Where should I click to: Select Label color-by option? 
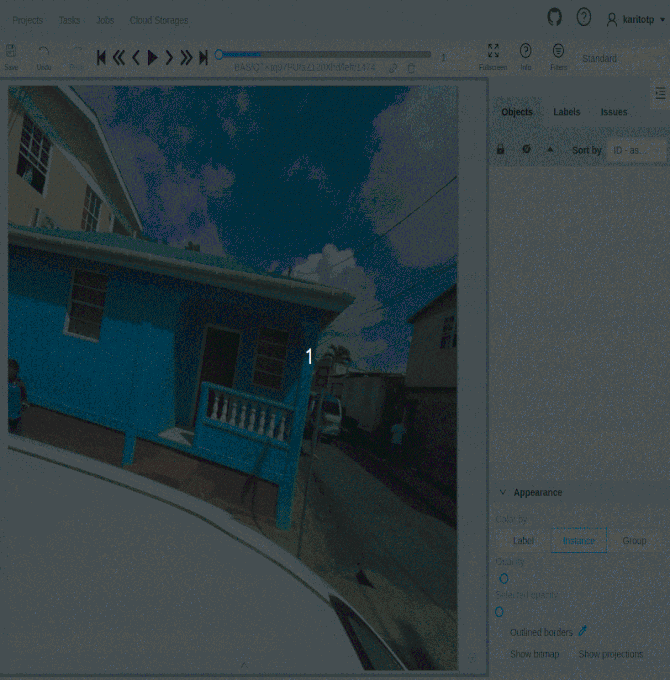tap(523, 540)
